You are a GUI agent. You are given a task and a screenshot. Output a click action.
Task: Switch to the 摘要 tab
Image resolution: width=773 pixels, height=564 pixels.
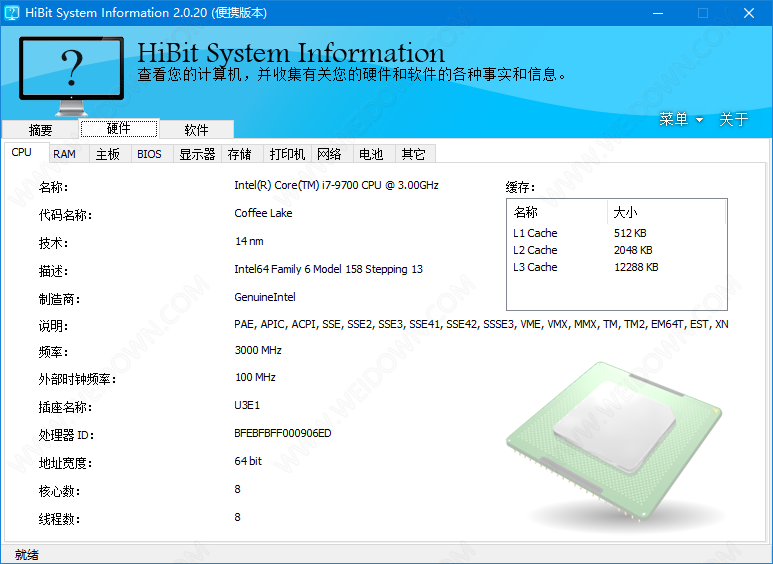(x=40, y=130)
